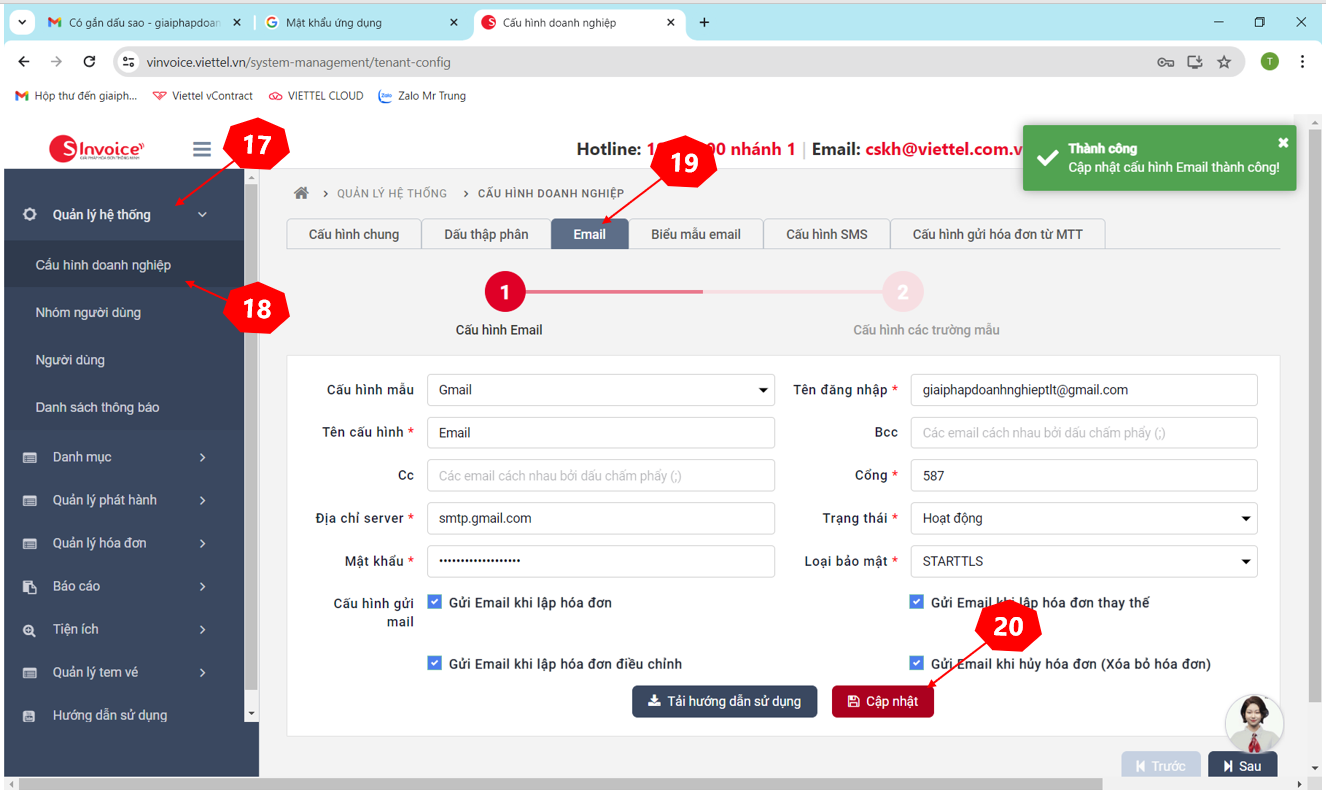The image size is (1326, 790).
Task: Toggle Gửi Email khi lập hóa đơn thay thế
Action: [x=916, y=601]
